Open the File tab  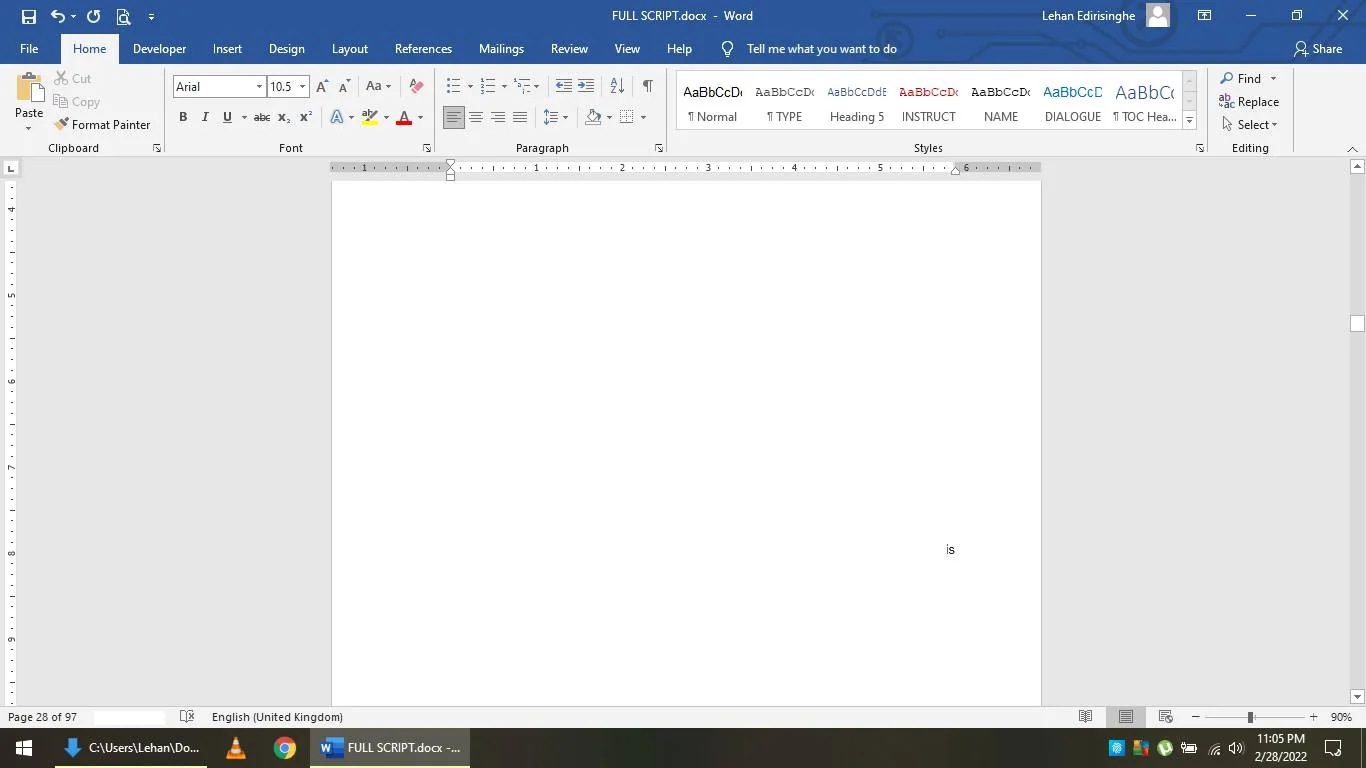[x=29, y=49]
